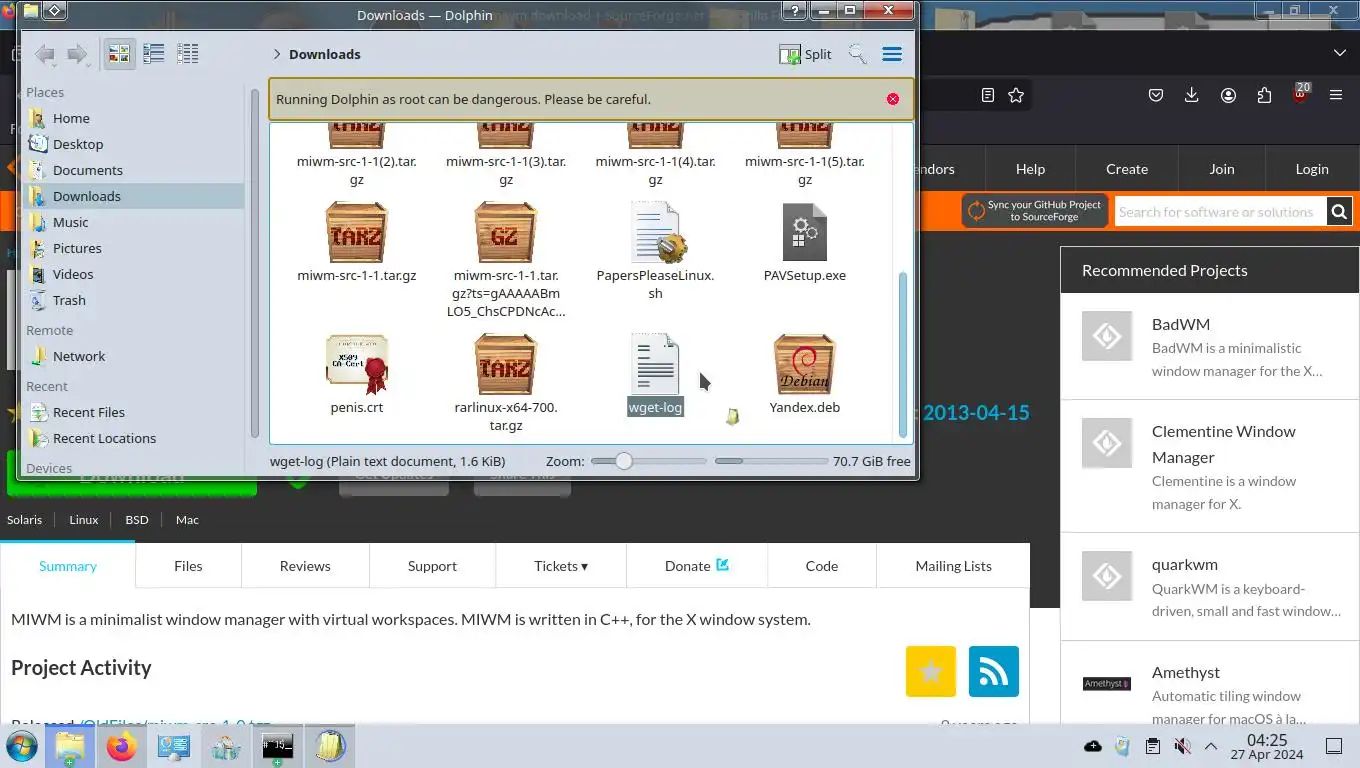List all tabs arrow in Firefox
The width and height of the screenshot is (1360, 768).
click(x=1340, y=52)
